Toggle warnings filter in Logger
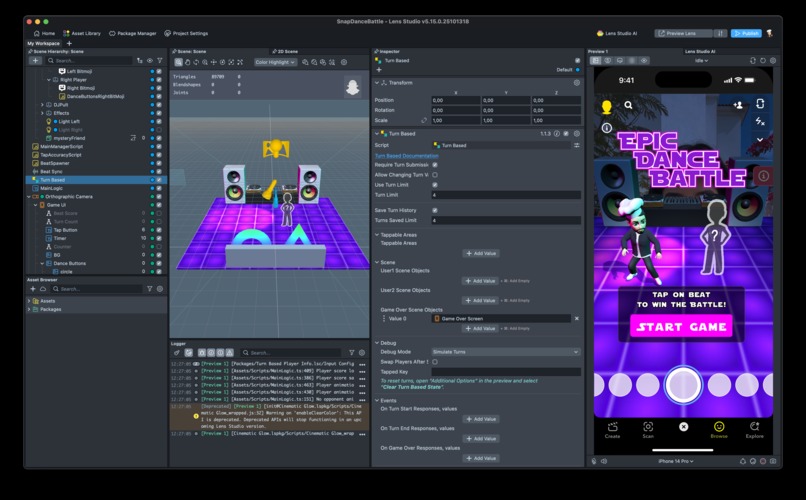Image resolution: width=806 pixels, height=500 pixels. click(x=229, y=353)
